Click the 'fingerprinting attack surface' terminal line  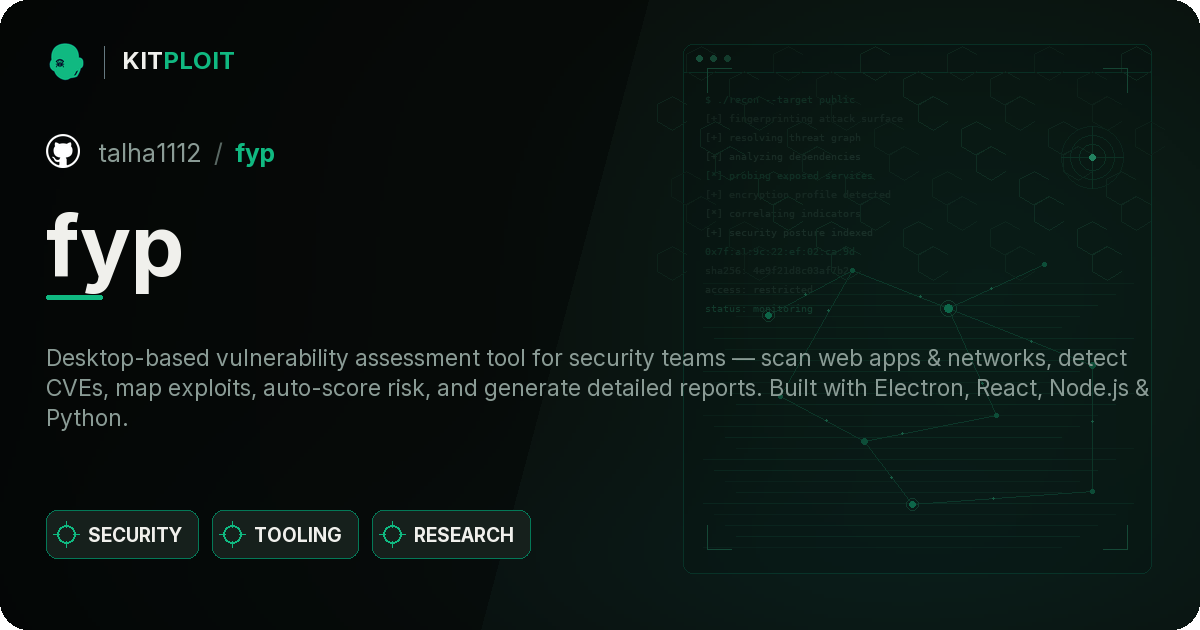tap(803, 119)
